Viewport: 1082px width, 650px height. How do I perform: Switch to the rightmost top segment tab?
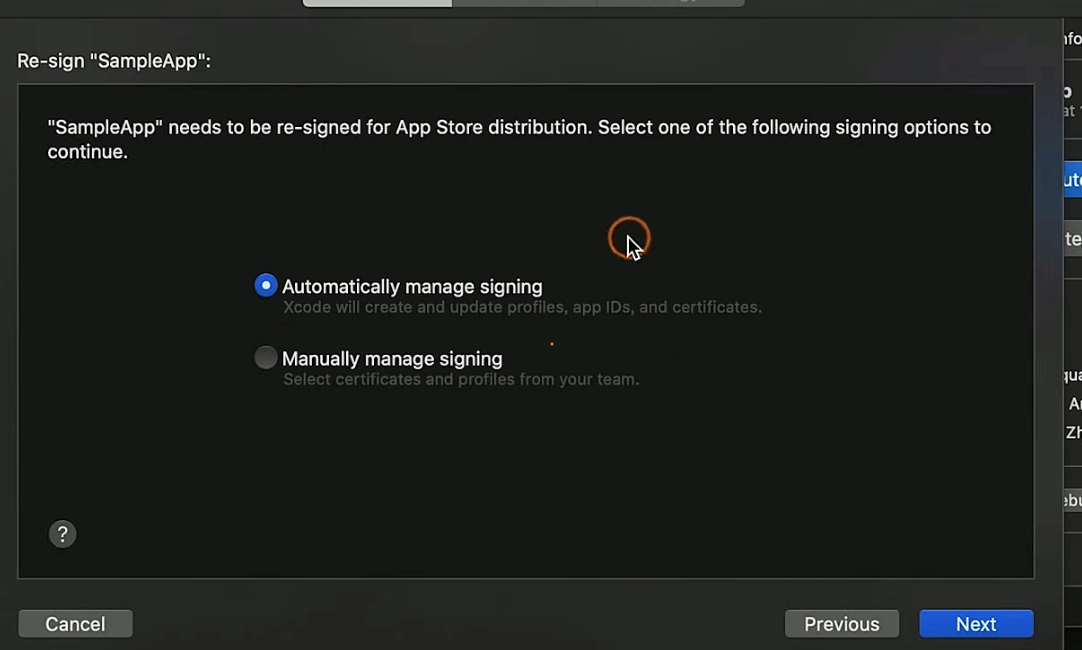pyautogui.click(x=670, y=3)
